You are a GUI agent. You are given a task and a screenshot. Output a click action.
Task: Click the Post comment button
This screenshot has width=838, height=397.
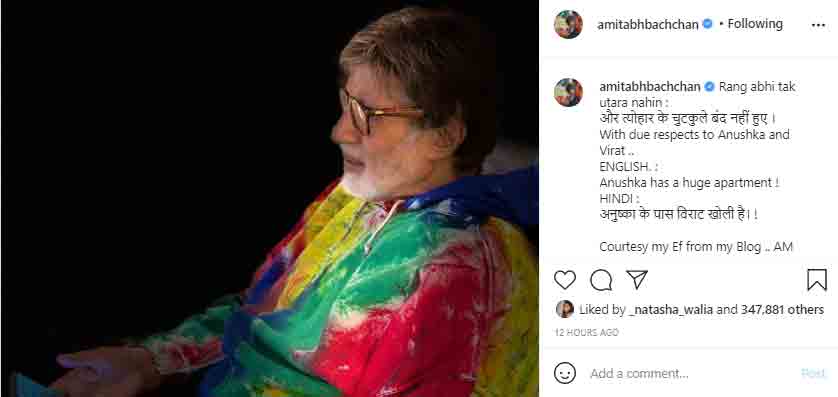point(813,373)
